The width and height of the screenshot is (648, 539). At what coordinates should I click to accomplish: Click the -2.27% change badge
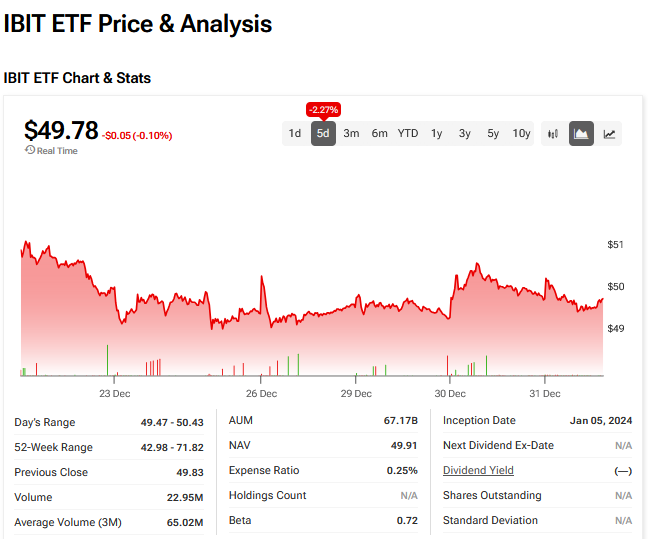[x=323, y=110]
